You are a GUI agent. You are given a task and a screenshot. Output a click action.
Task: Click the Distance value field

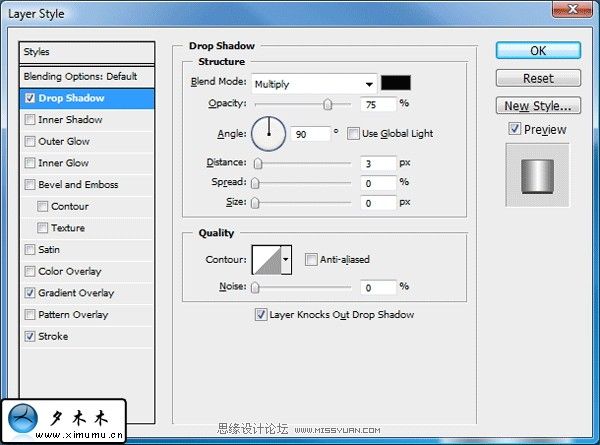point(378,163)
